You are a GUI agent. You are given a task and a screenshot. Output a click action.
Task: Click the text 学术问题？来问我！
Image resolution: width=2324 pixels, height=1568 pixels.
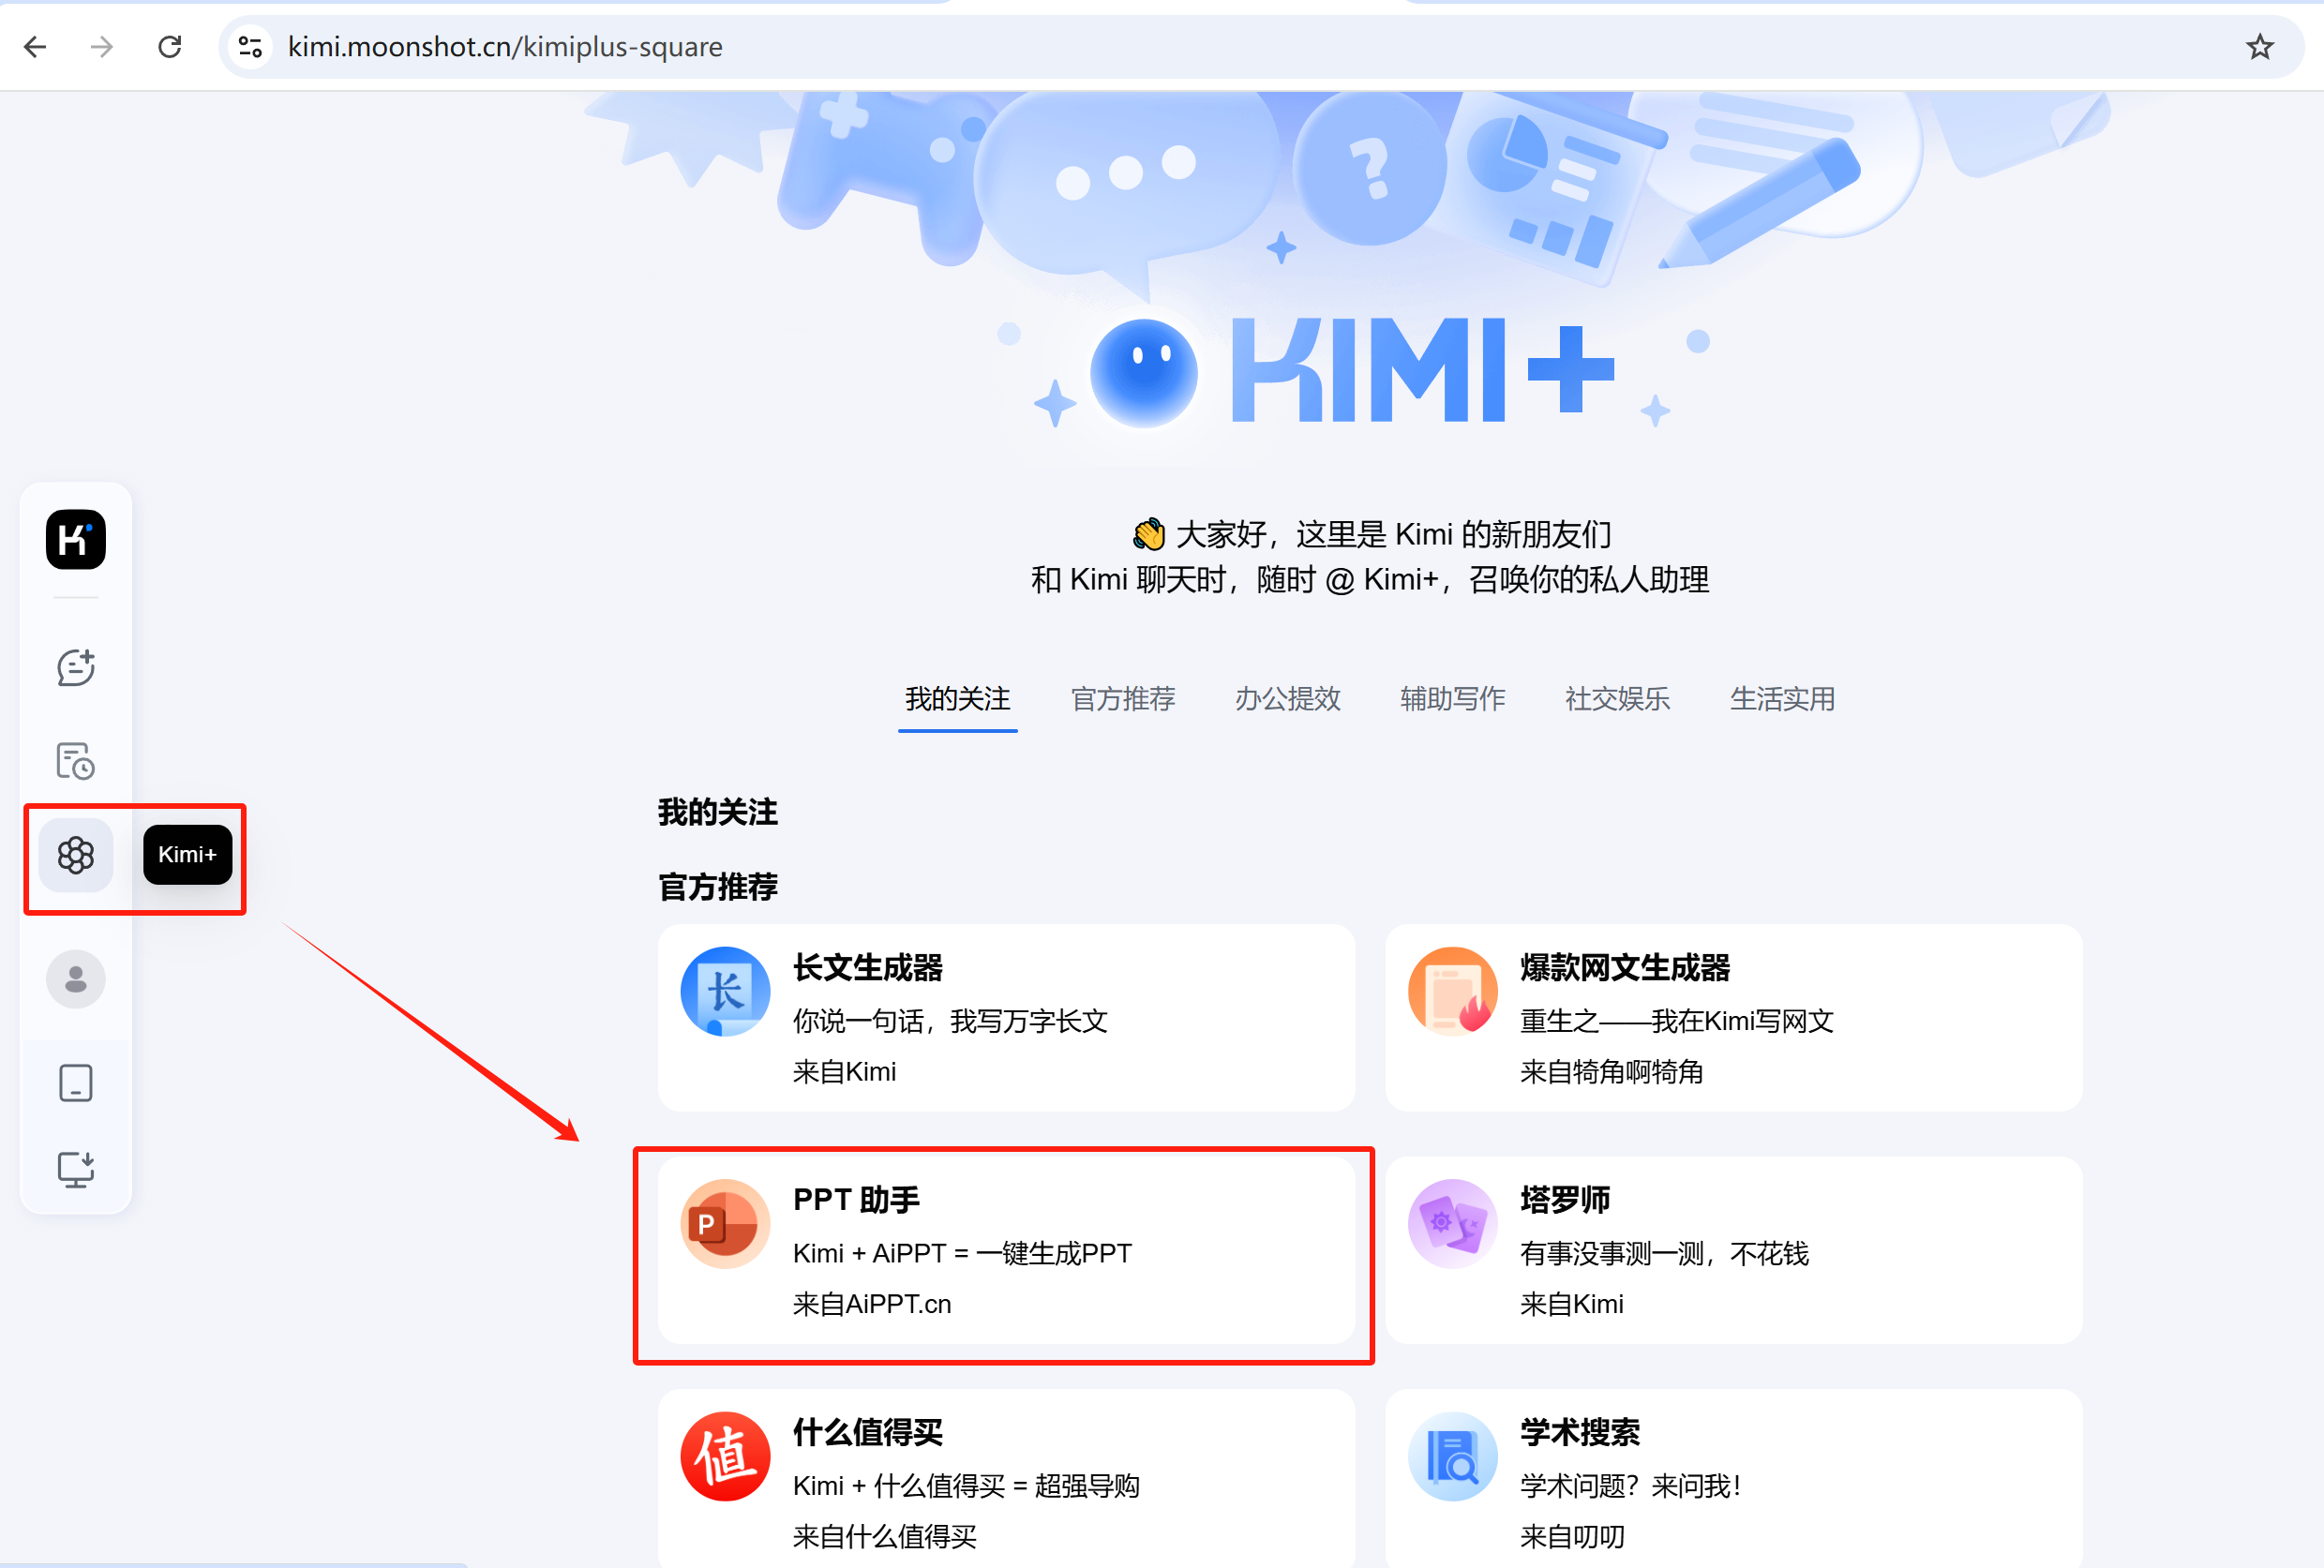pos(1632,1486)
